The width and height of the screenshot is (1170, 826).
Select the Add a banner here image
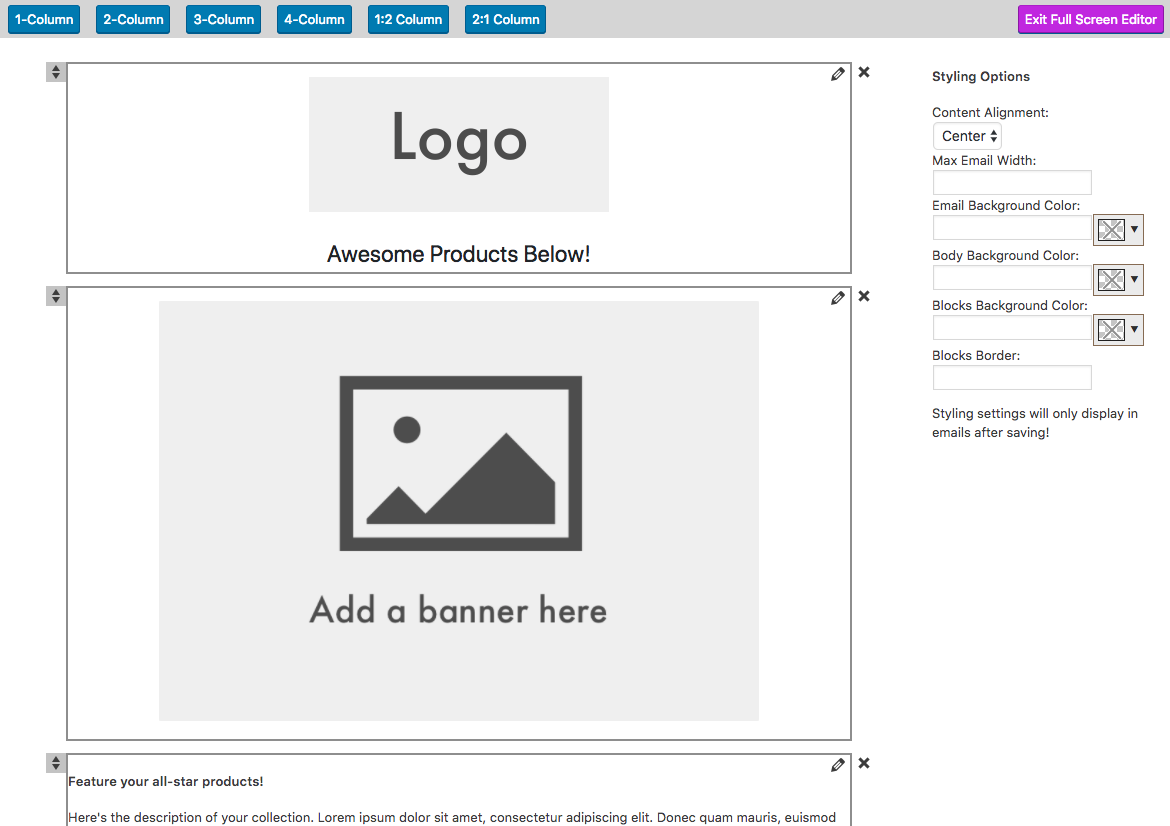point(459,511)
